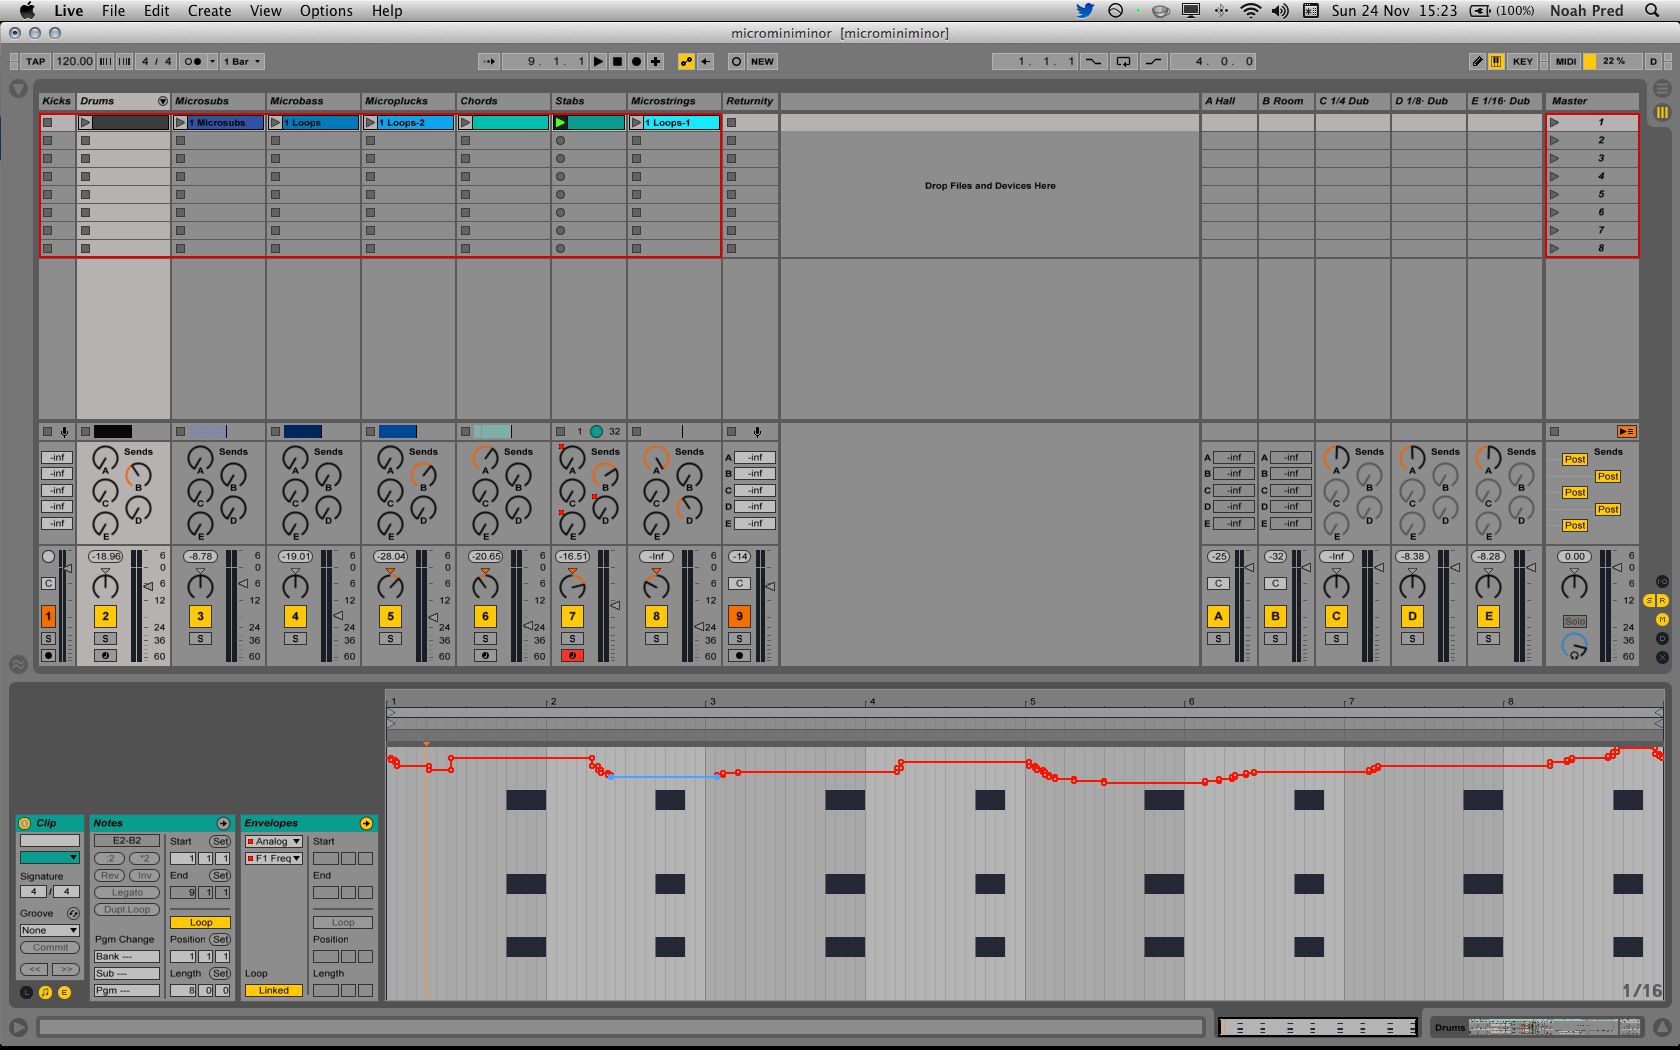The height and width of the screenshot is (1050, 1680).
Task: Toggle the Clip activator button
Action: click(x=25, y=823)
